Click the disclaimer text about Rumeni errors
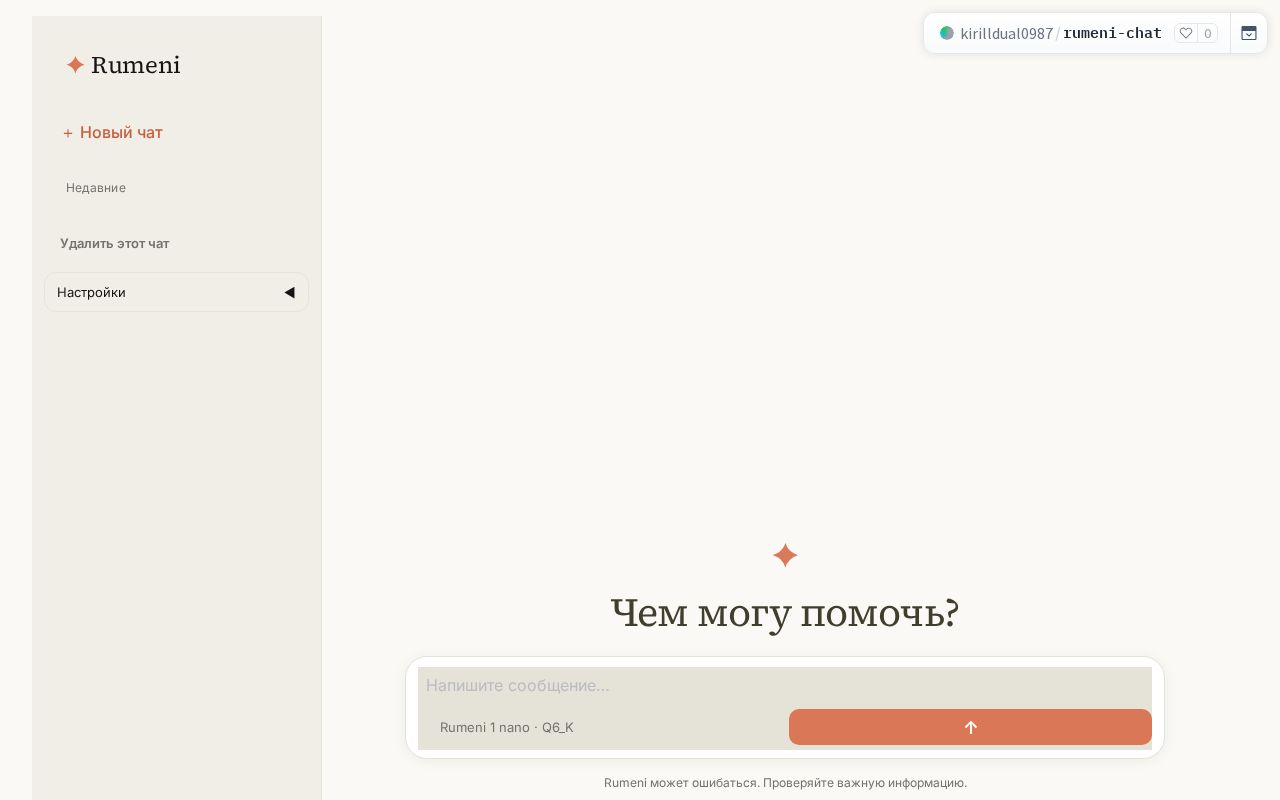 [785, 783]
